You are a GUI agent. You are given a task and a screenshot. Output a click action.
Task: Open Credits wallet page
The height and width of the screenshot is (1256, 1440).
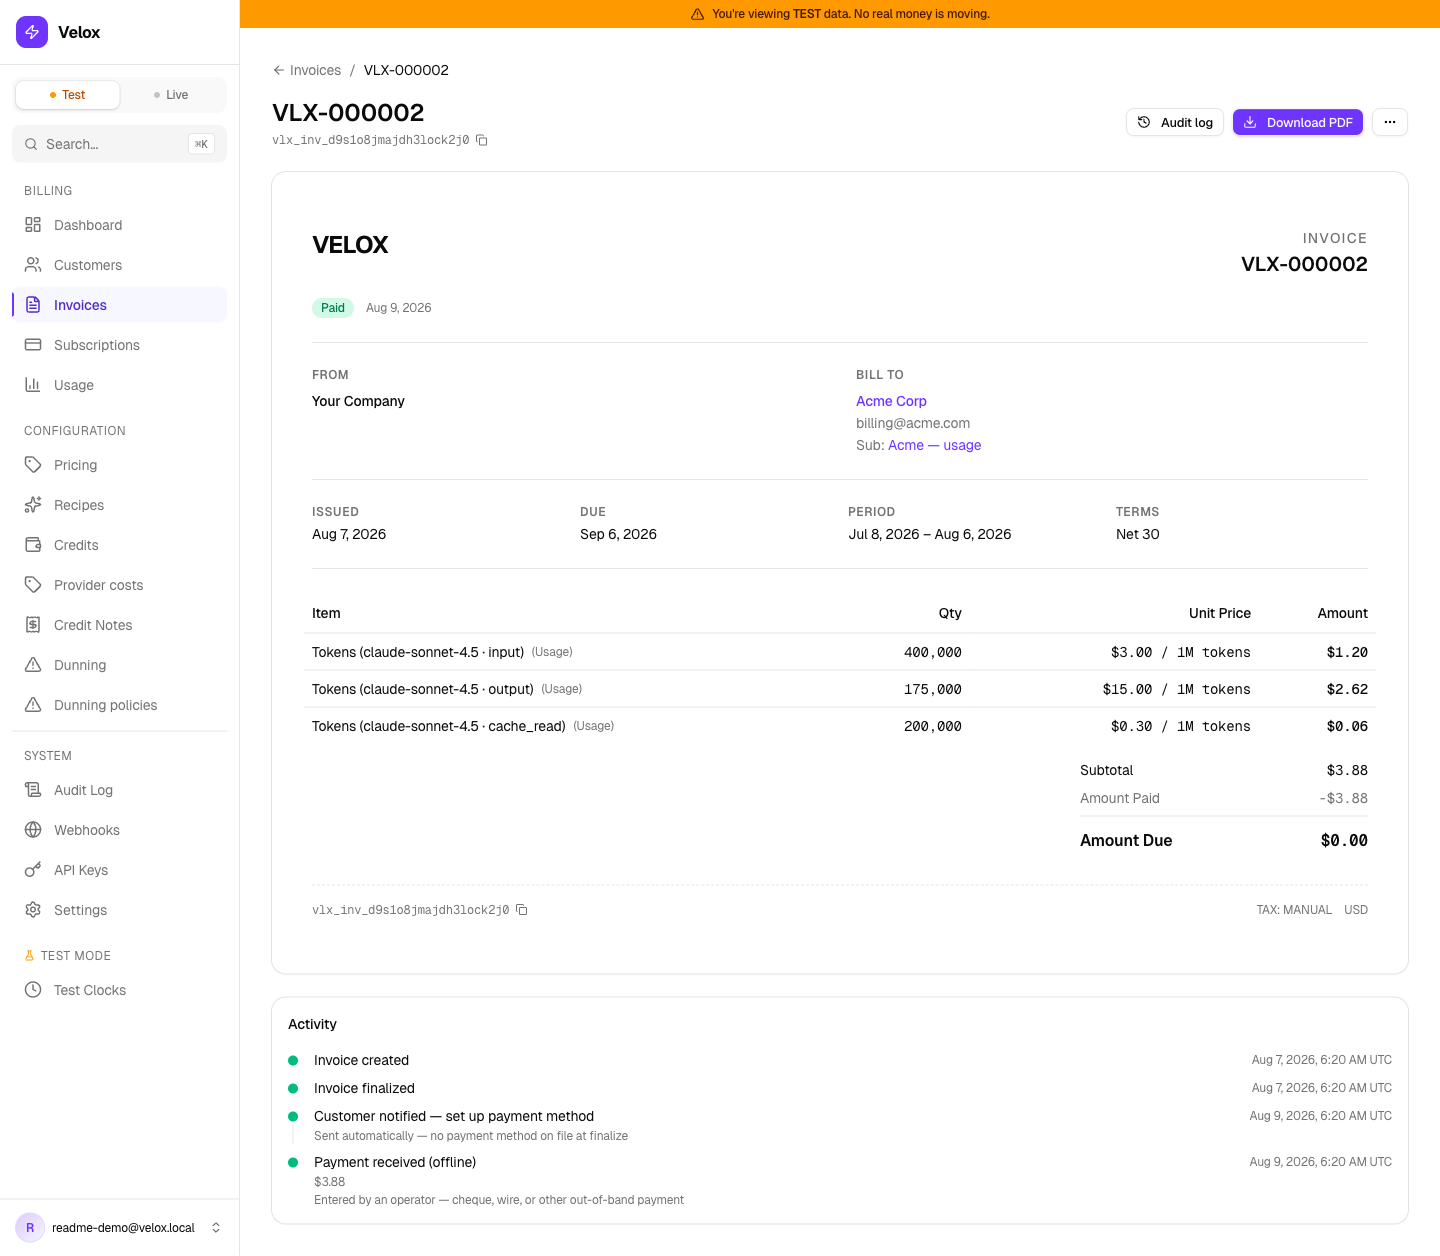point(119,545)
